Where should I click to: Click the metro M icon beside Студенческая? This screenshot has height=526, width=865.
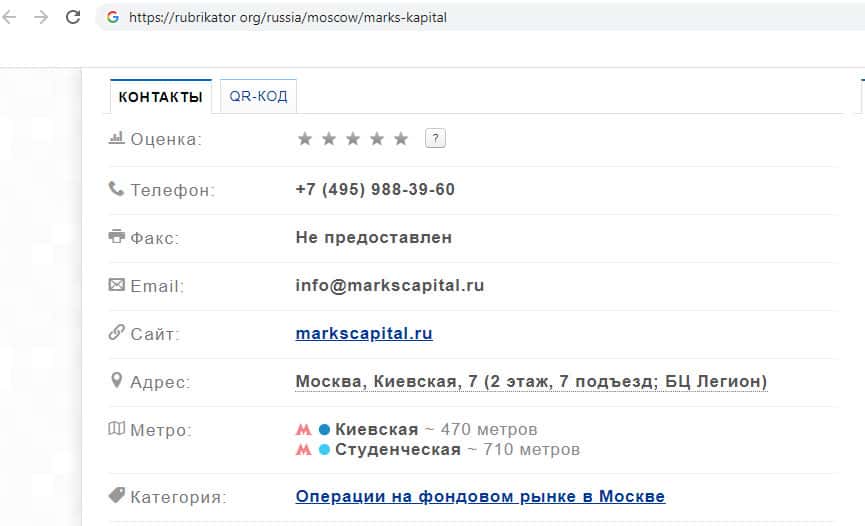point(303,450)
